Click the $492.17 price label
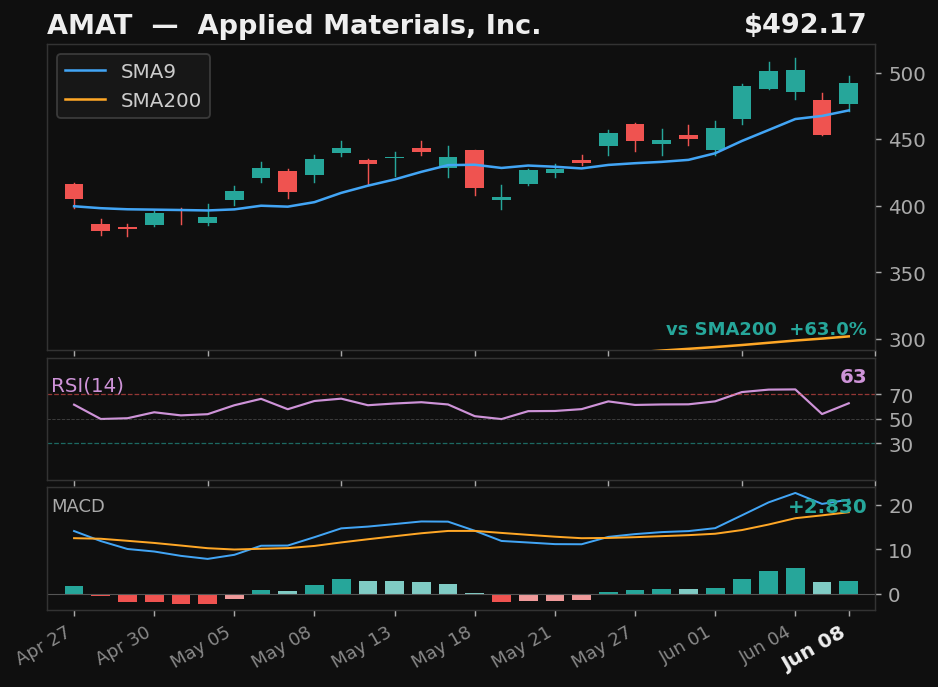This screenshot has height=687, width=938. 805,25
